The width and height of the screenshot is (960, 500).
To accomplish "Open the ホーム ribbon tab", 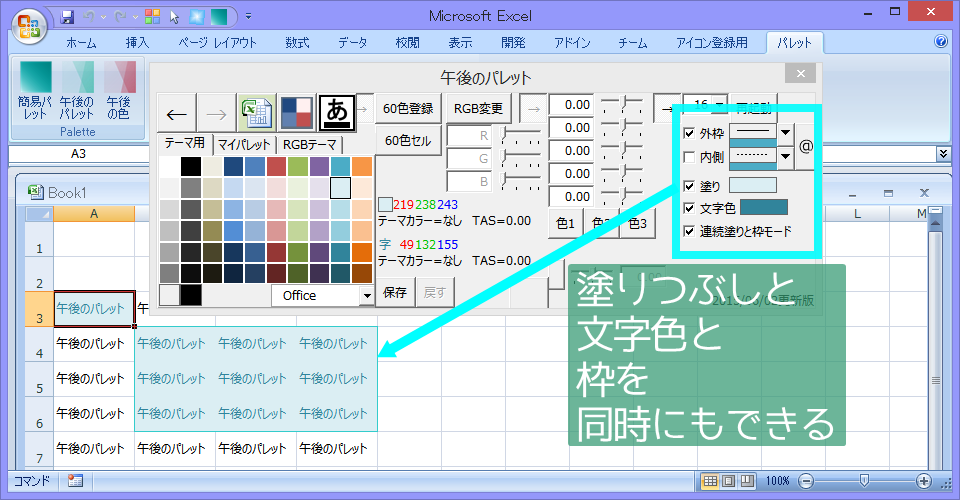I will coord(81,42).
